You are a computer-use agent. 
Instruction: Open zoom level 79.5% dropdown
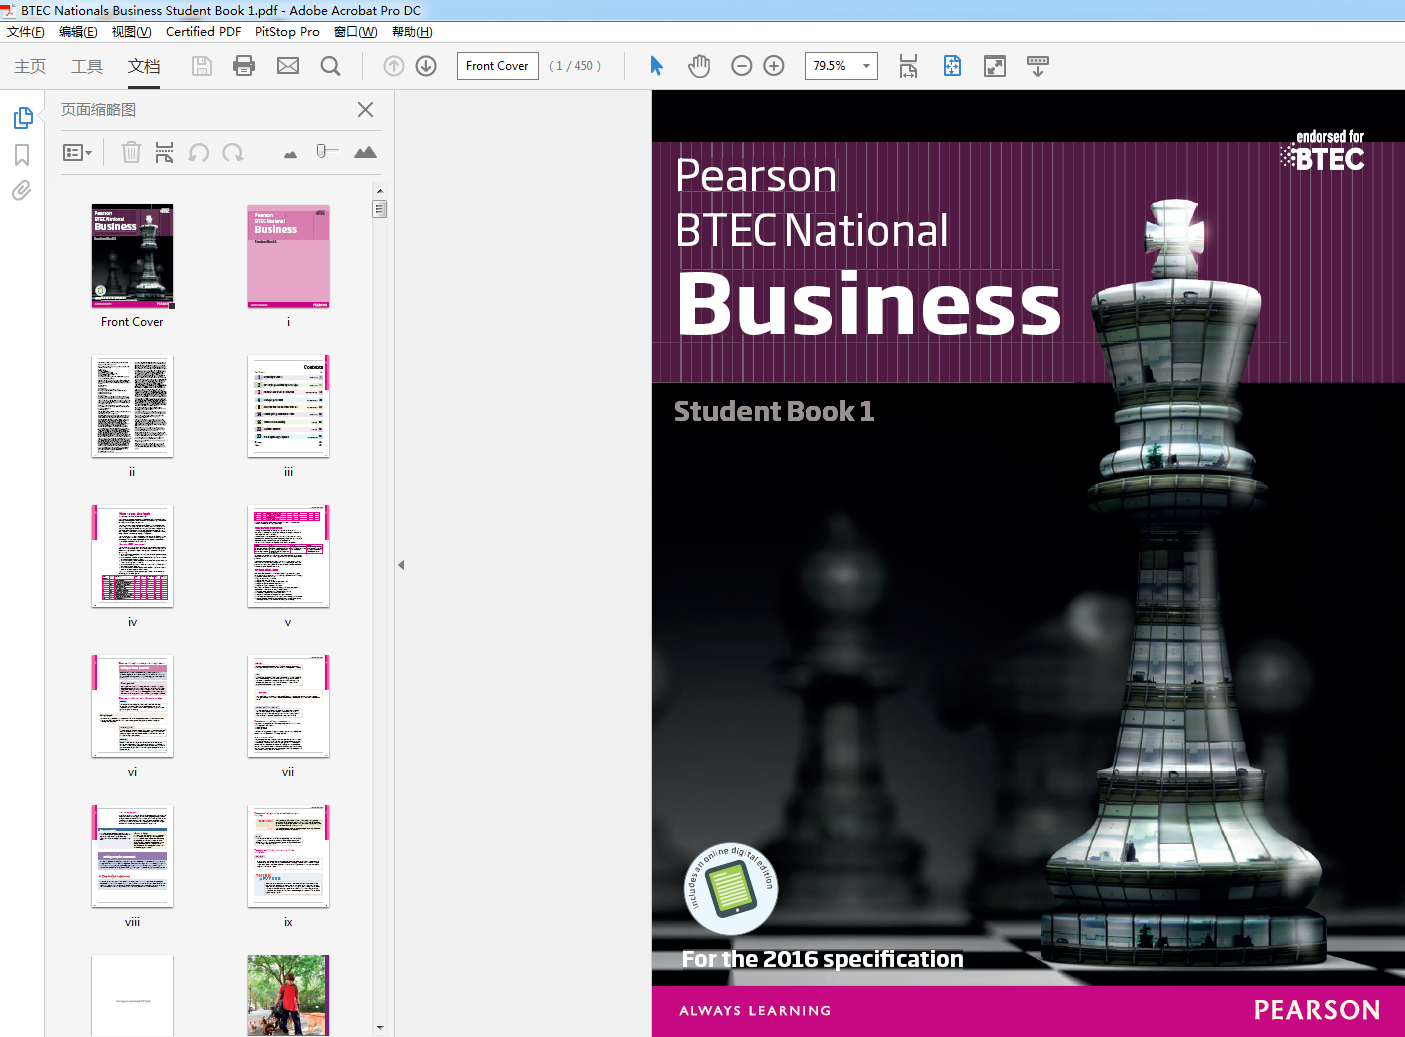[x=866, y=66]
